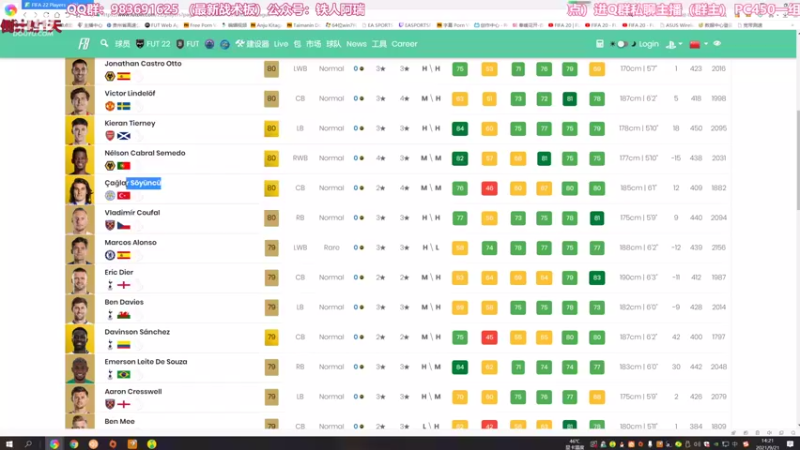This screenshot has width=800, height=450.
Task: Click Turkey flag under Çağlar Söyüncü
Action: point(123,195)
